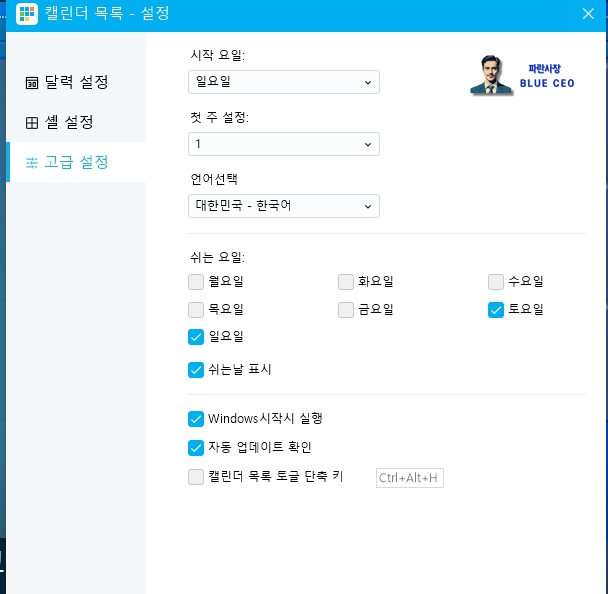Click the 쉬는 요일: label
Viewport: 608px width, 594px height.
pos(218,257)
